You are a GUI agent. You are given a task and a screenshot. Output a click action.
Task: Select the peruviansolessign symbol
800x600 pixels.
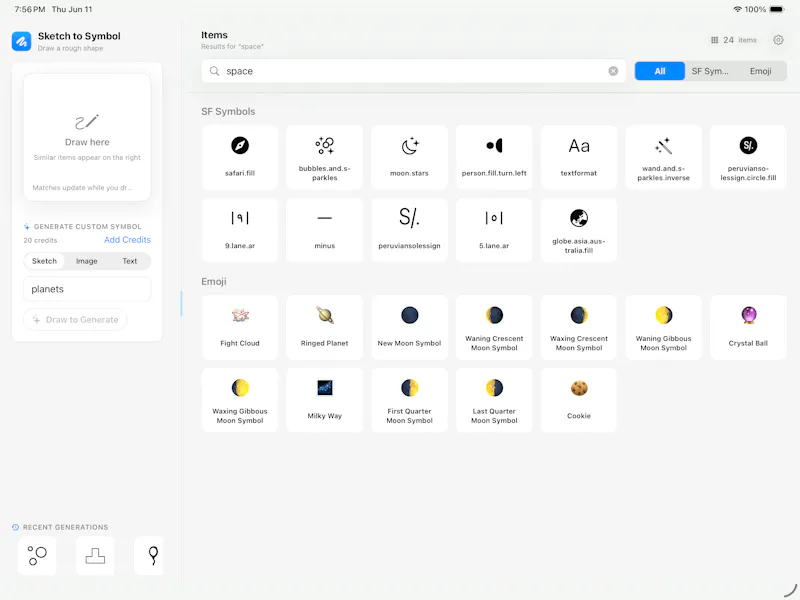coord(409,230)
